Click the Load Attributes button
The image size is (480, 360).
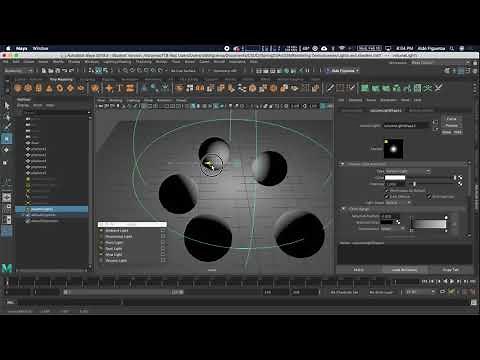tap(404, 270)
